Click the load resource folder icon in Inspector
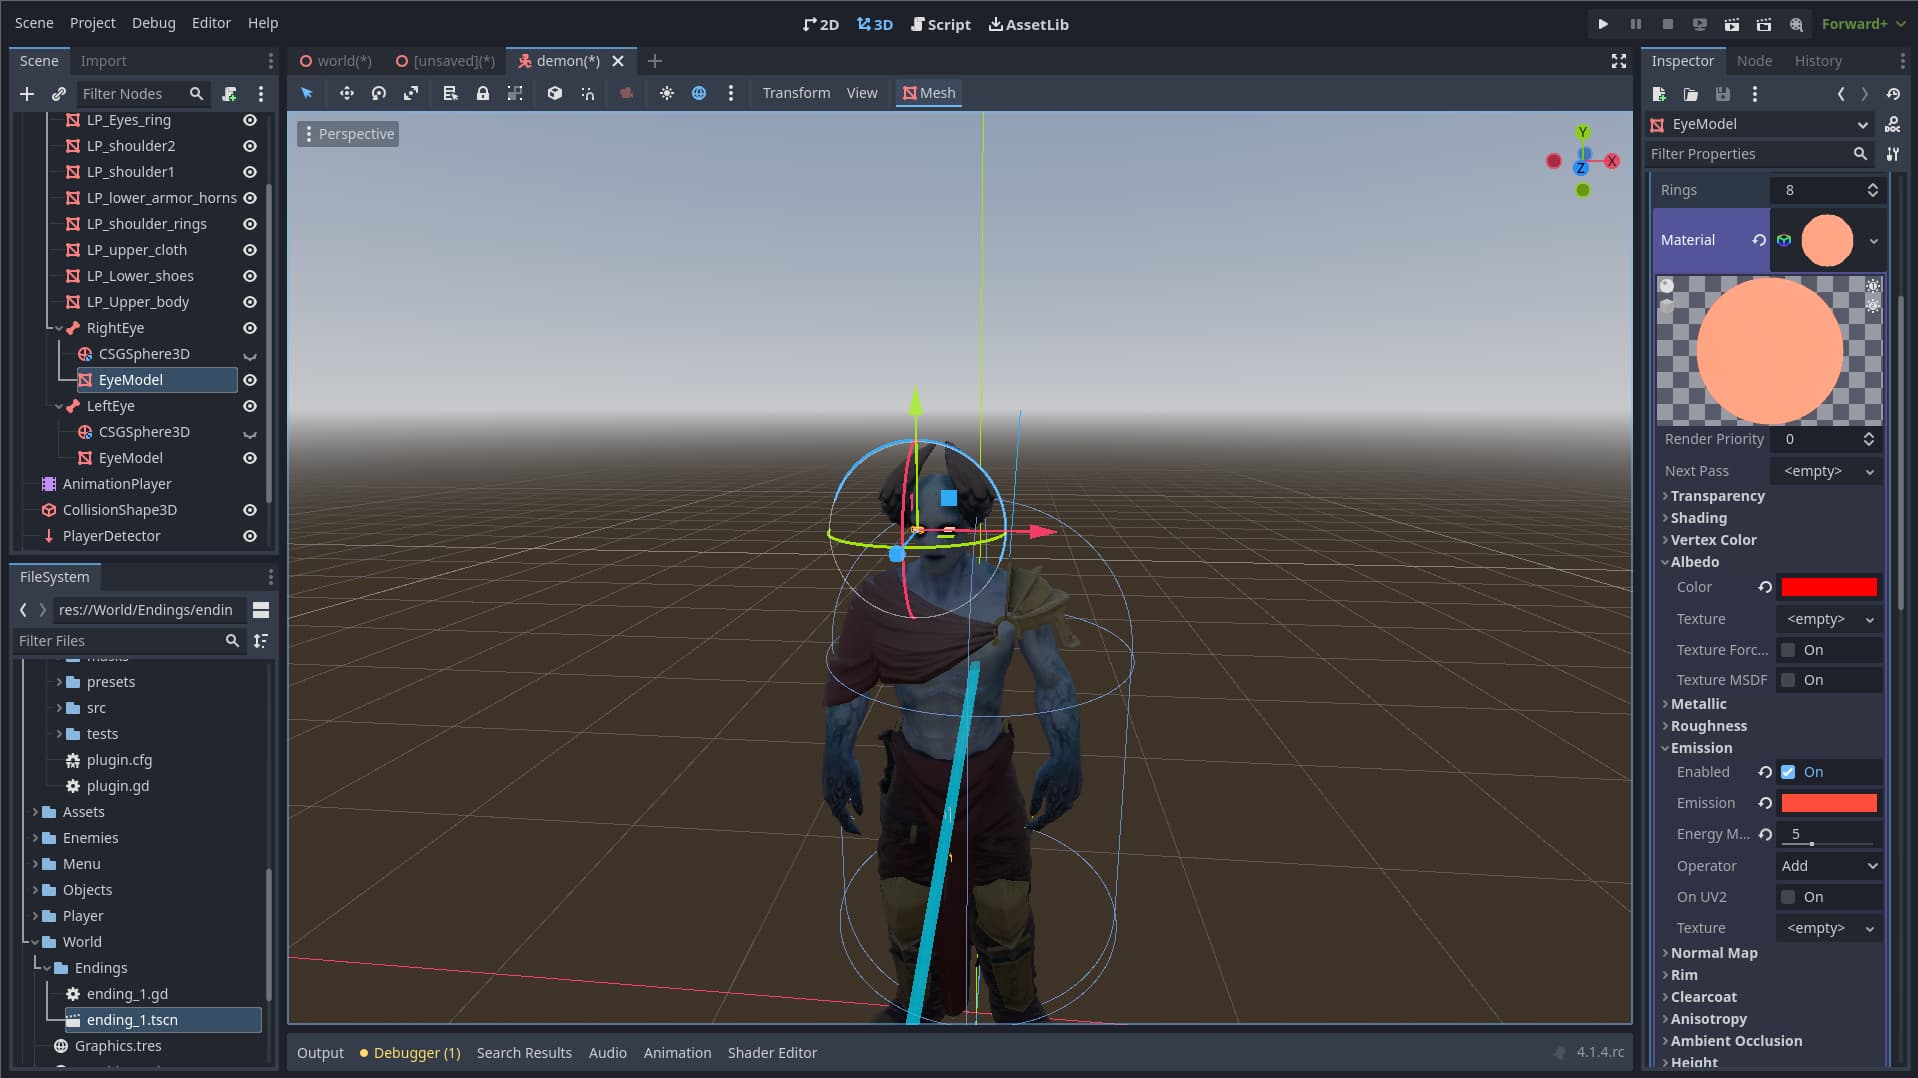The height and width of the screenshot is (1078, 1918). click(1691, 94)
